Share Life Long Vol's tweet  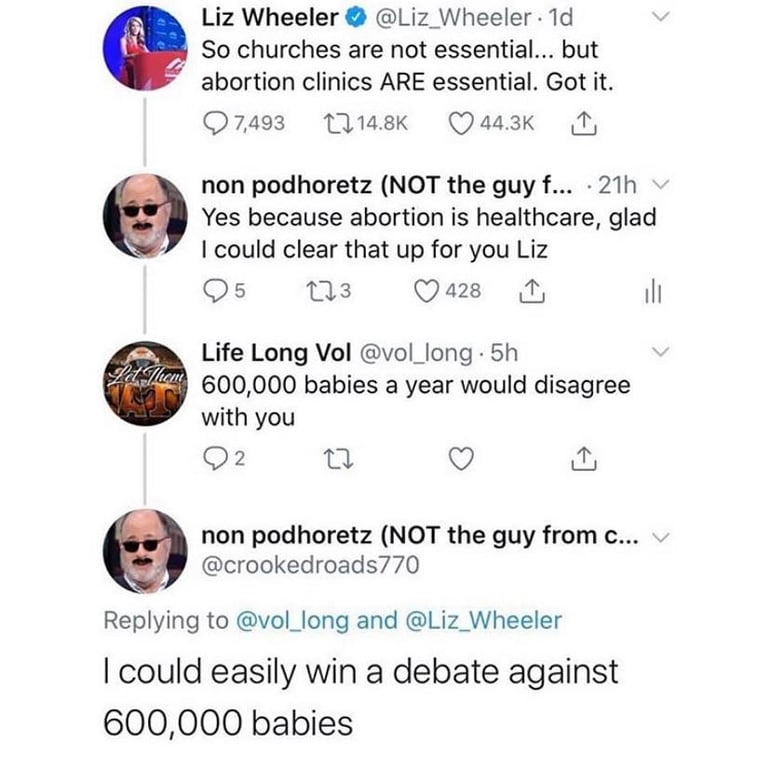tap(581, 459)
